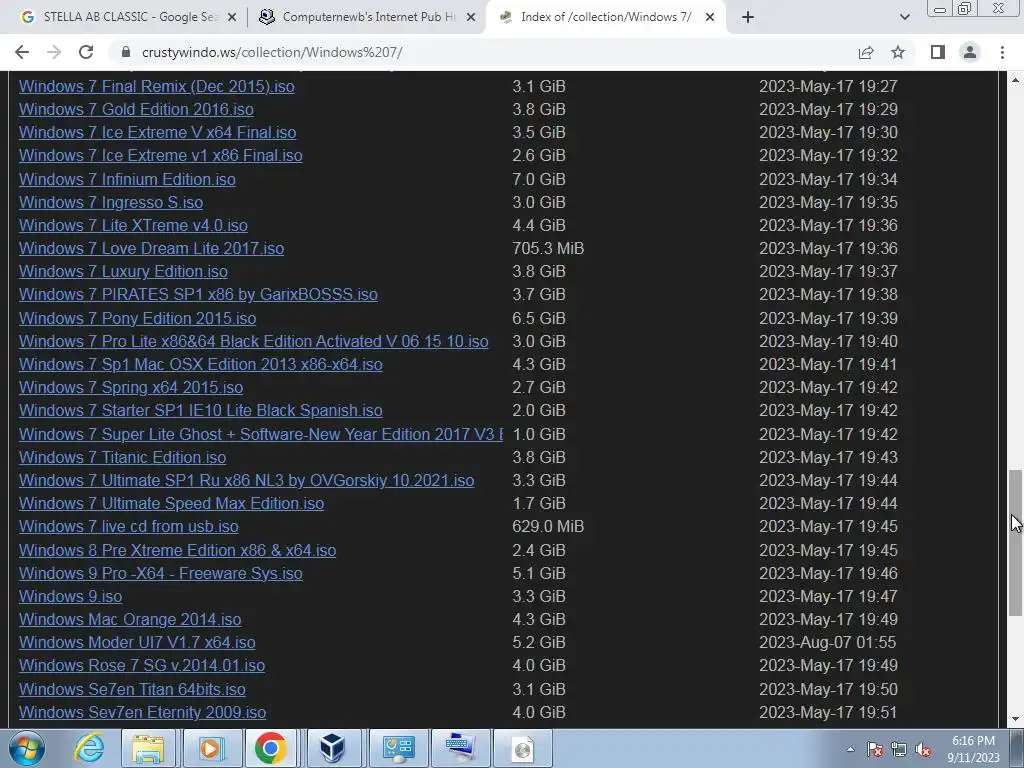
Task: Click the vertical scrollbar thumb
Action: (x=1016, y=542)
